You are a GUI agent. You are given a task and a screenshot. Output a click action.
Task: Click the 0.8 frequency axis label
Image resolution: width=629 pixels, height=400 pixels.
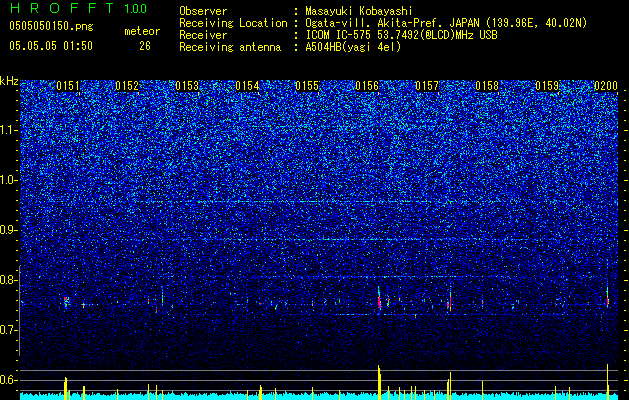click(9, 280)
